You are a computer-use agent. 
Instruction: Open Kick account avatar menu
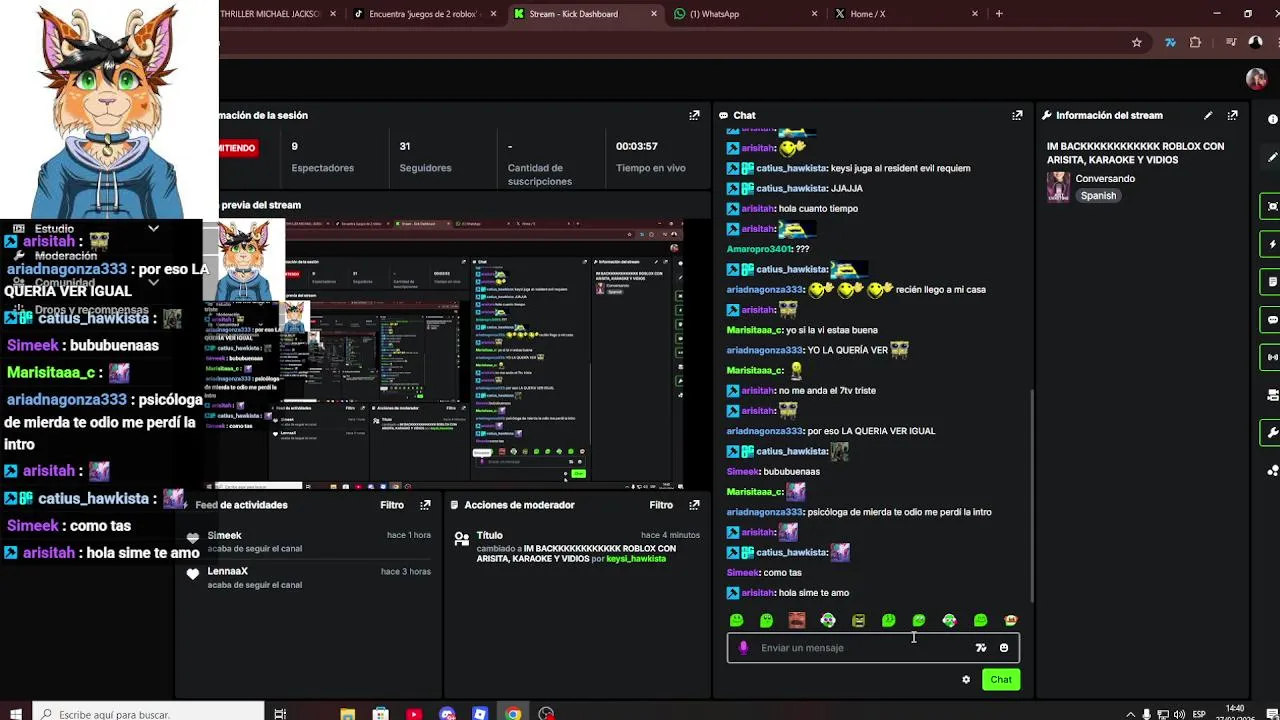[1257, 79]
